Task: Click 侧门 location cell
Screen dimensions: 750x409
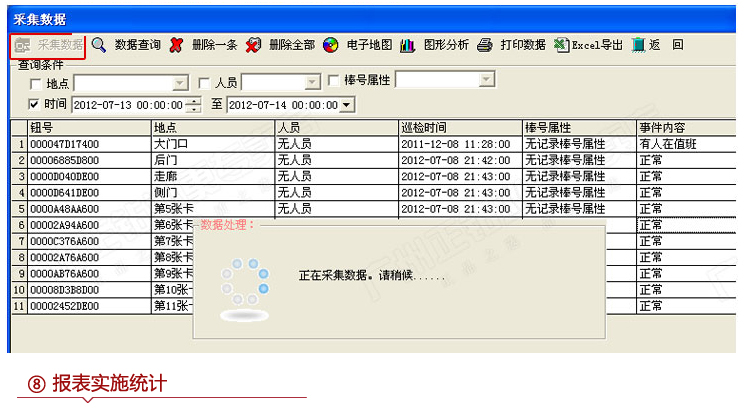Action: click(213, 193)
